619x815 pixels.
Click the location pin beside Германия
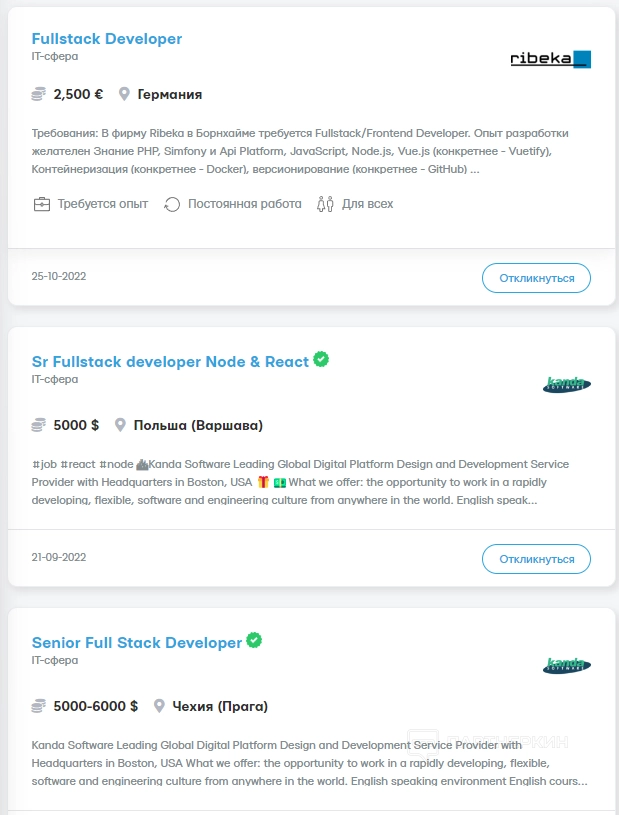(x=125, y=95)
